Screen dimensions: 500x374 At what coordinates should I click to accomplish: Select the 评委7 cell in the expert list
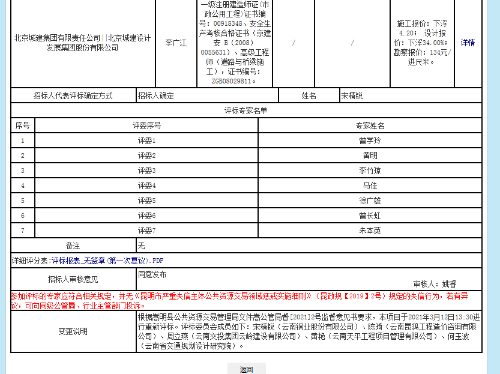coord(147,231)
